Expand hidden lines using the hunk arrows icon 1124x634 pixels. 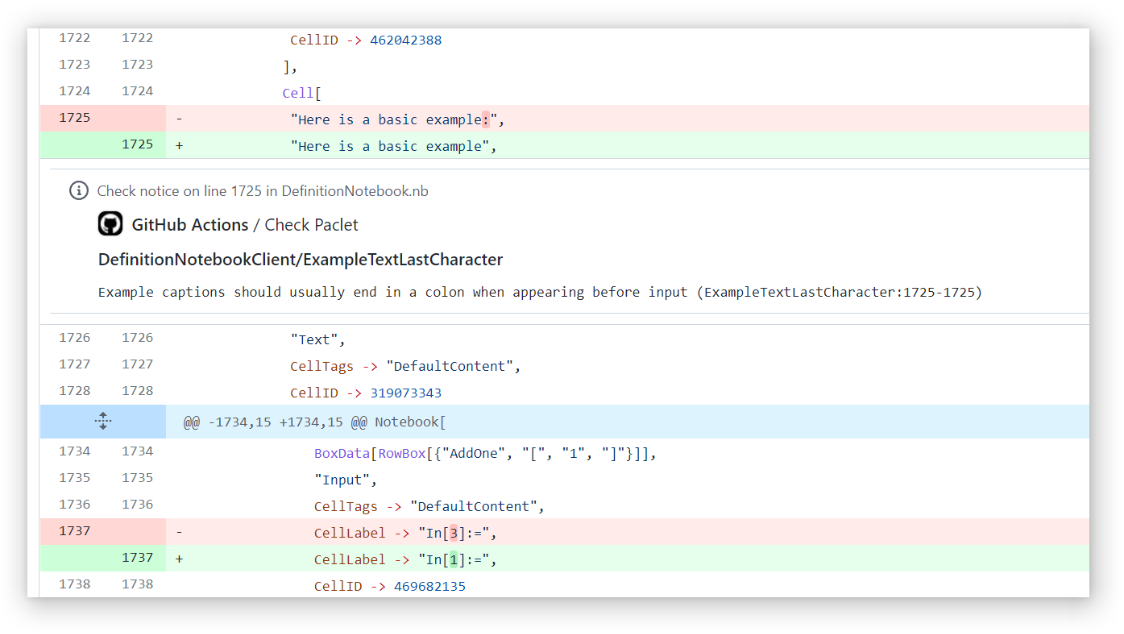(x=102, y=421)
